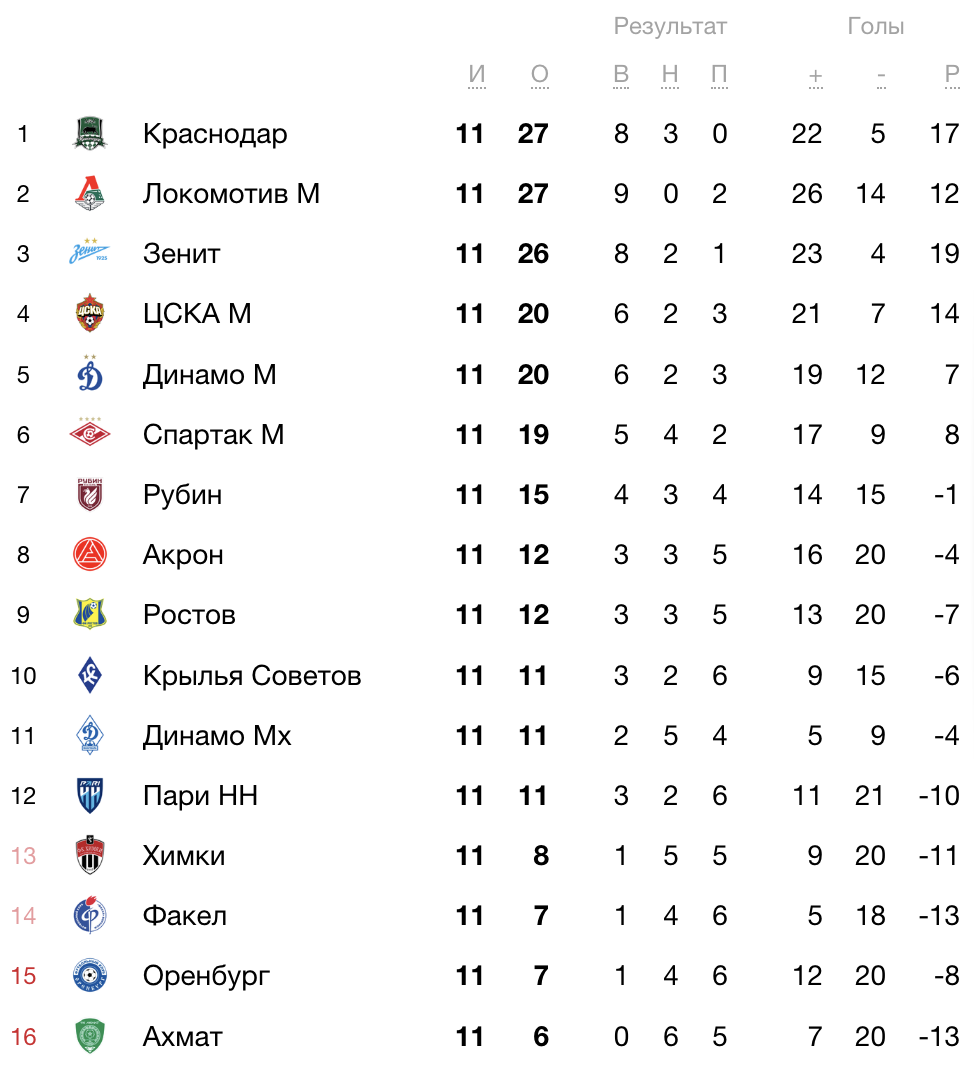Screen dimensions: 974x1086
Task: Sort by the О points column header
Action: (540, 75)
